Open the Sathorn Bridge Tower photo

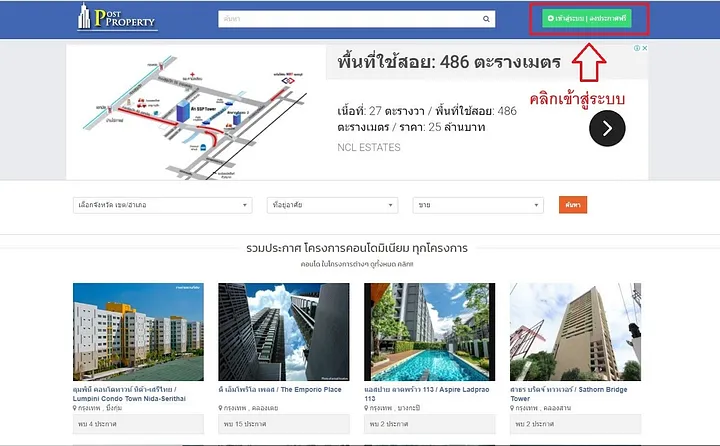click(x=575, y=332)
